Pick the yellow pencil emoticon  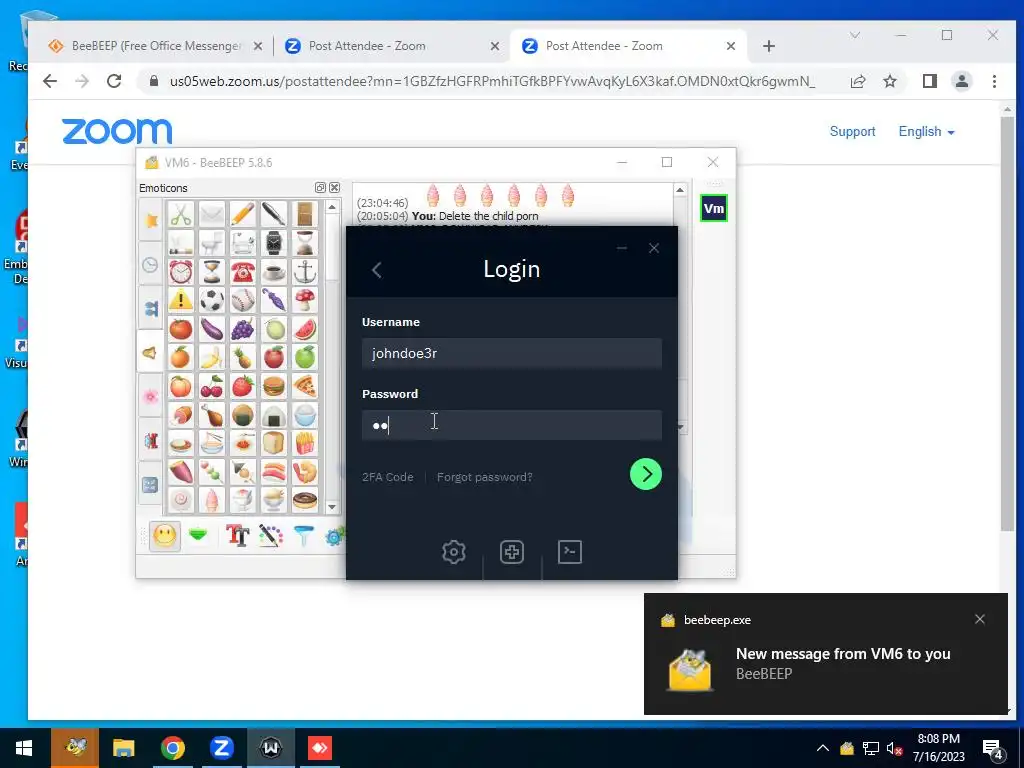click(243, 214)
